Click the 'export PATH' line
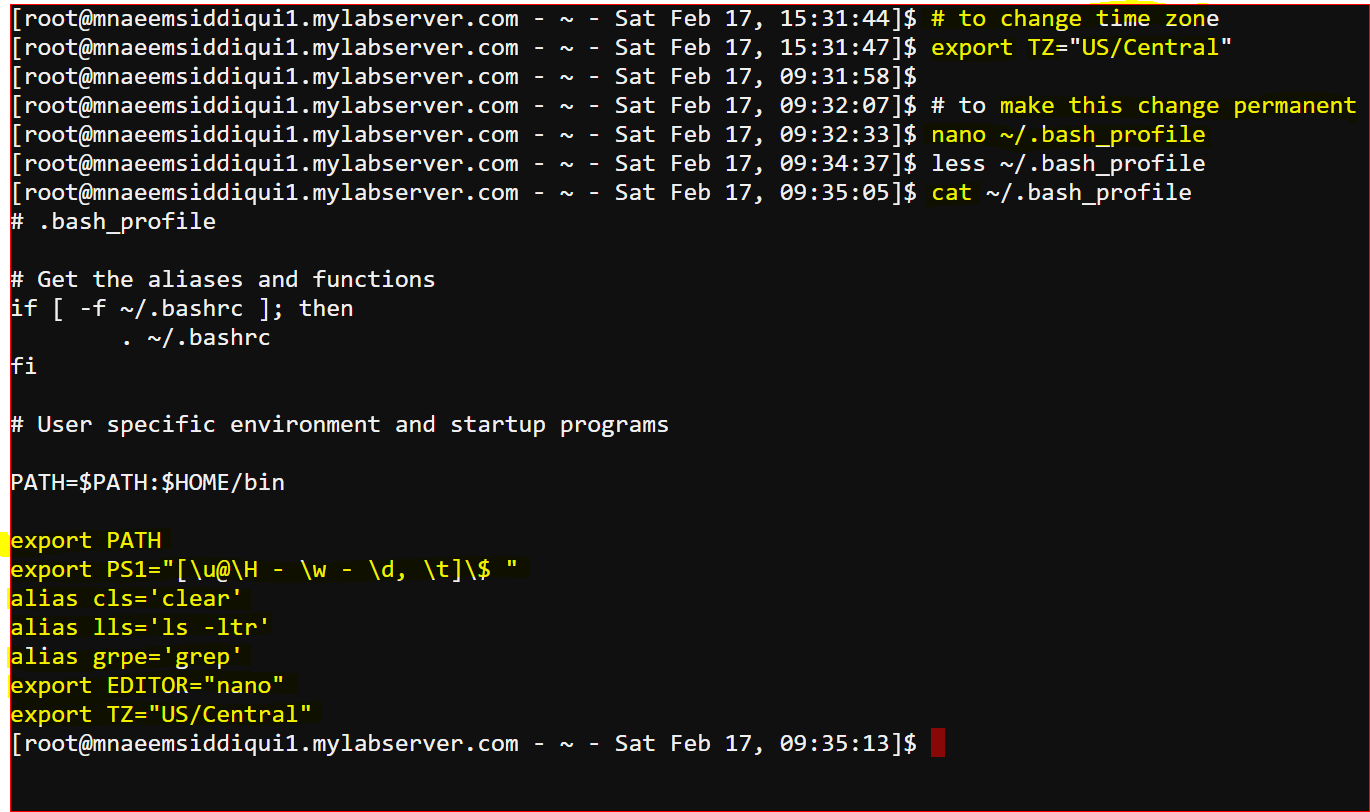Screen dimensions: 1370x812 coord(86,540)
